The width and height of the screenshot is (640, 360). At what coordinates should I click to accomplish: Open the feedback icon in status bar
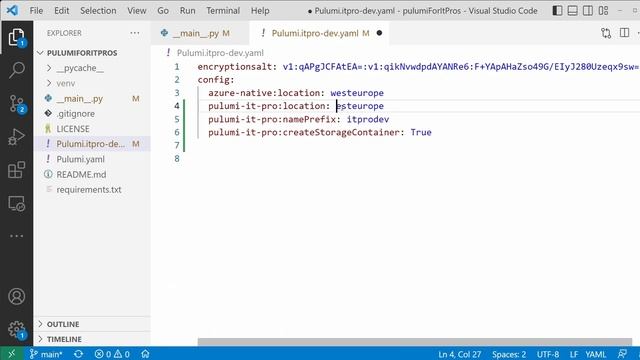622,354
